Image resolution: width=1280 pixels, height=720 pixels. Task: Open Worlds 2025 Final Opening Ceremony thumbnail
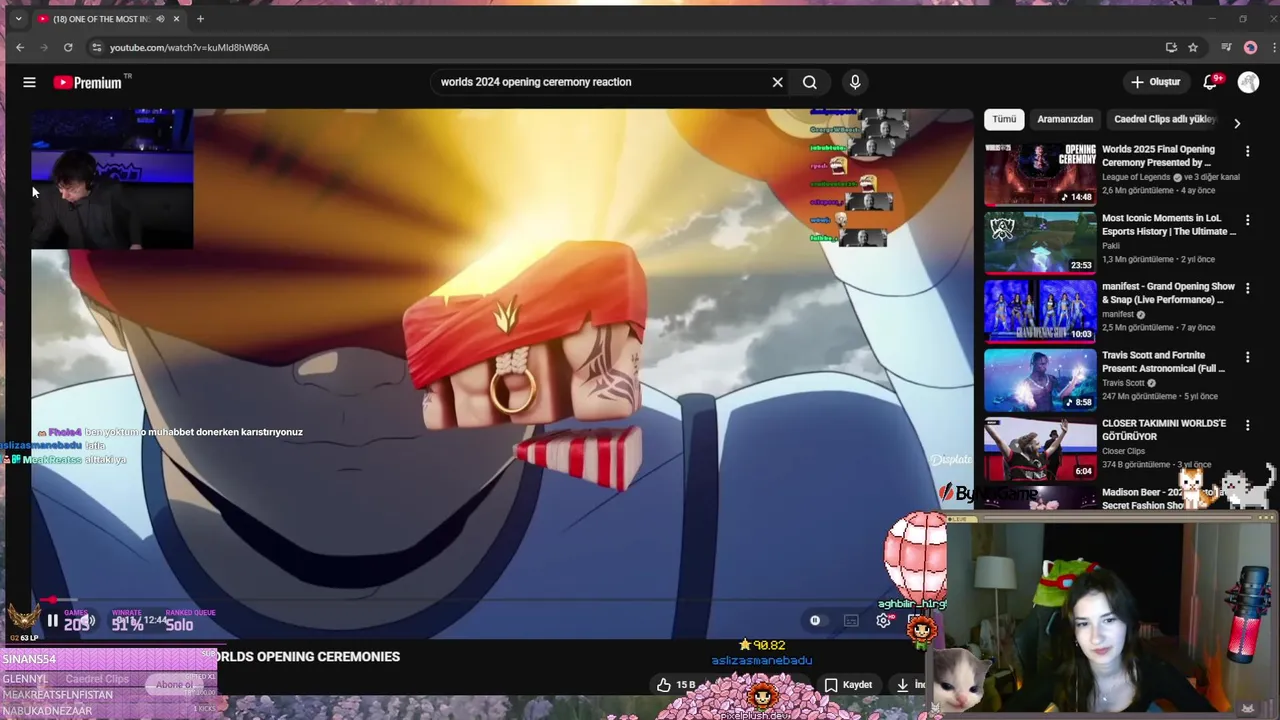click(1040, 174)
